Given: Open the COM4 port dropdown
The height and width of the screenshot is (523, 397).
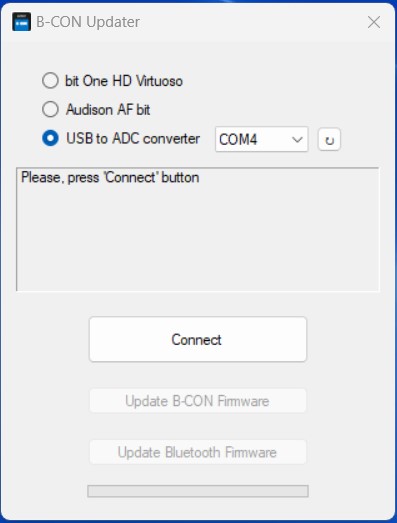Looking at the screenshot, I should [262, 139].
